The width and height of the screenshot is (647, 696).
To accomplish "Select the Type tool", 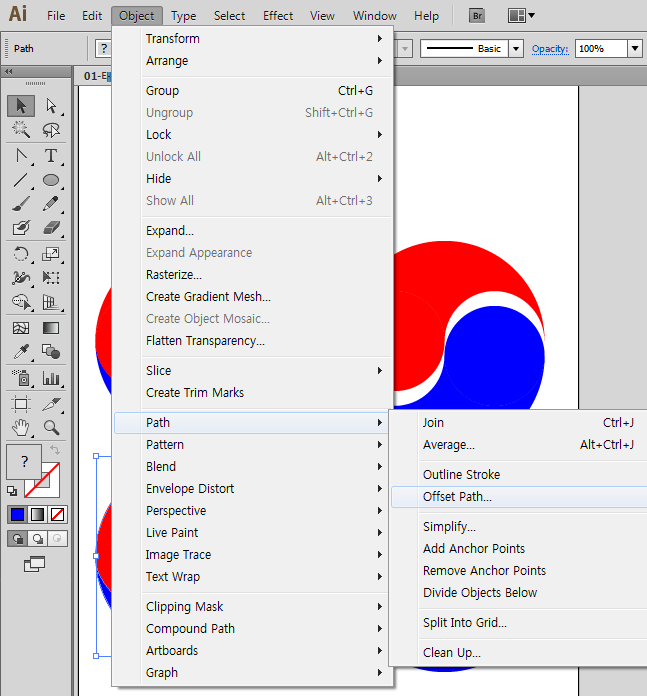I will (x=51, y=156).
